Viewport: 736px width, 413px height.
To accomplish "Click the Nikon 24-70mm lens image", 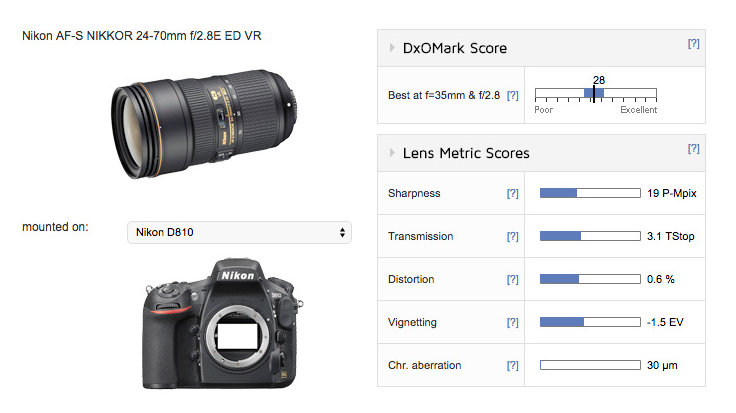I will point(205,124).
